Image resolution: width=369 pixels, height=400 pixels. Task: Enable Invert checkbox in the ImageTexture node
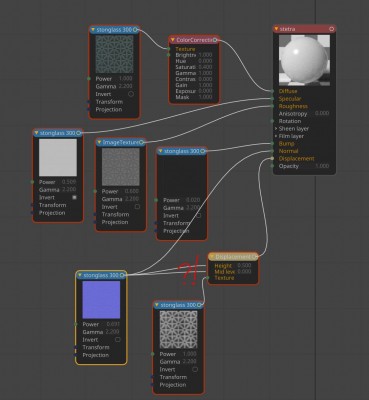(137, 207)
